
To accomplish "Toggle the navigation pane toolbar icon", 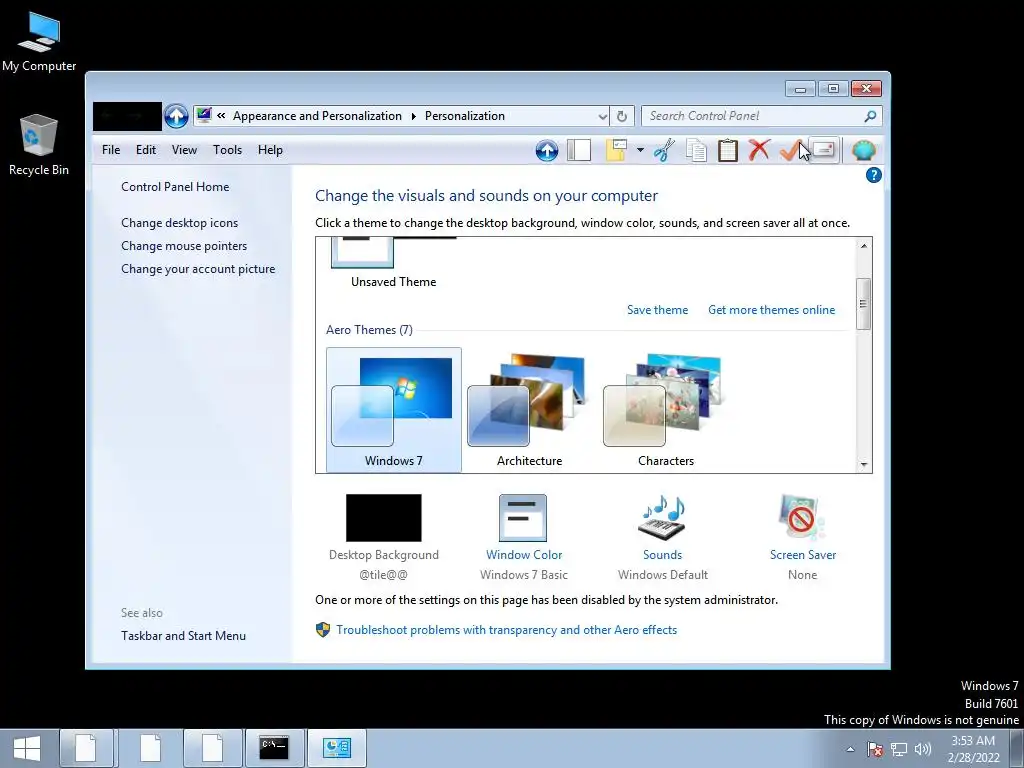I will 579,151.
